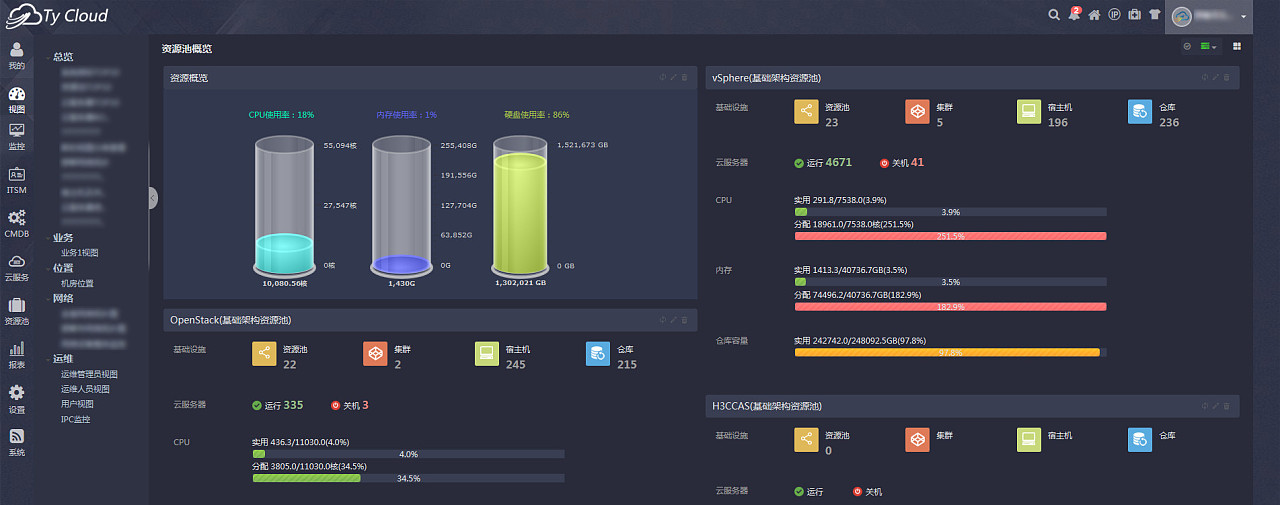The width and height of the screenshot is (1280, 505).
Task: Open the 资源池 sidebar section
Action: click(x=17, y=312)
